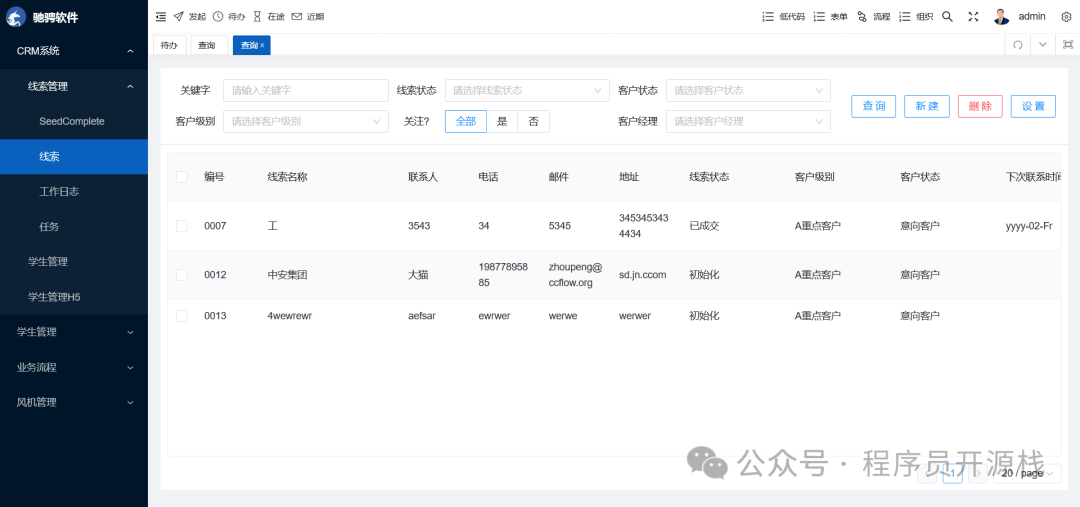Open search with the magnifier icon

point(947,17)
